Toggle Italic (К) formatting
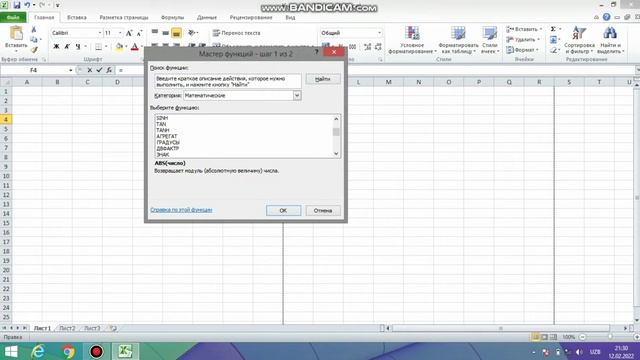This screenshot has height=360, width=640. (67, 47)
